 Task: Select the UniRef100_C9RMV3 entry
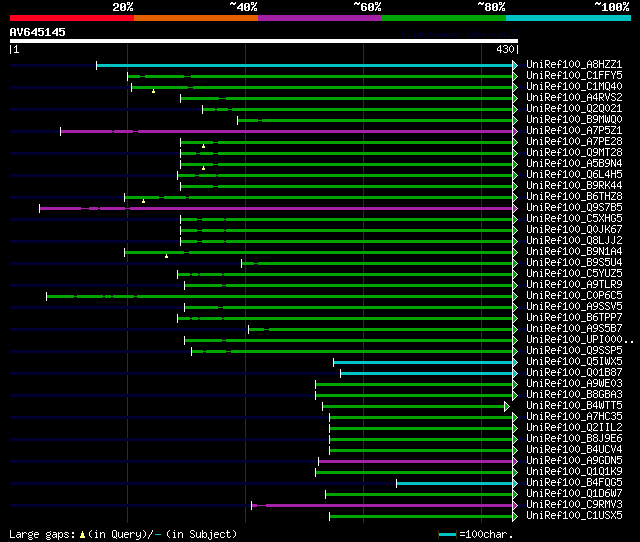[x=574, y=505]
